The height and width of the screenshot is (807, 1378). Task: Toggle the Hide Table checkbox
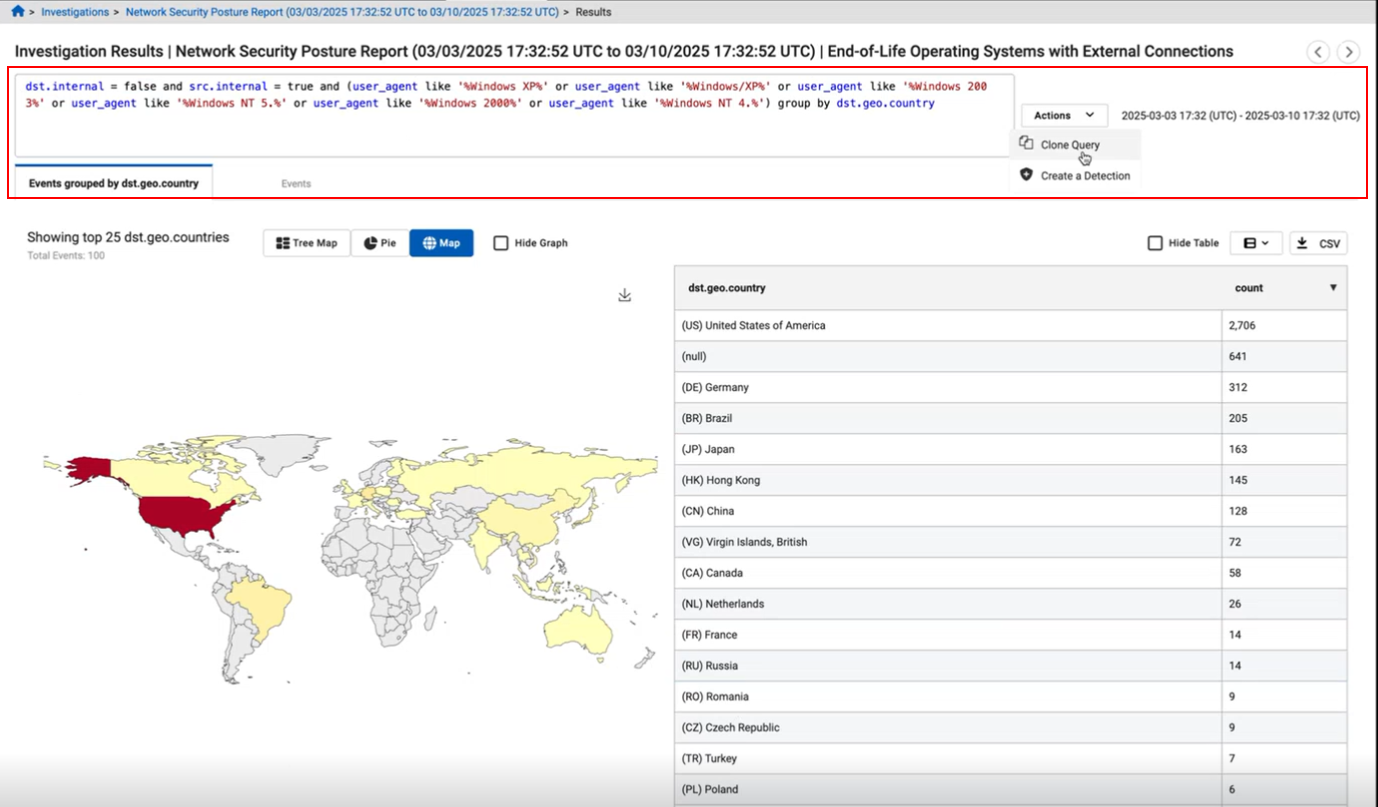tap(1155, 243)
